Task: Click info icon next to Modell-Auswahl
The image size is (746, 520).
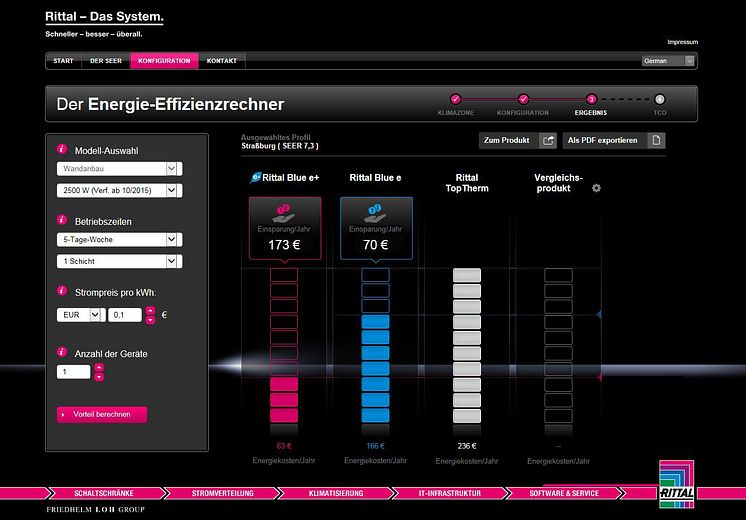Action: coord(62,149)
